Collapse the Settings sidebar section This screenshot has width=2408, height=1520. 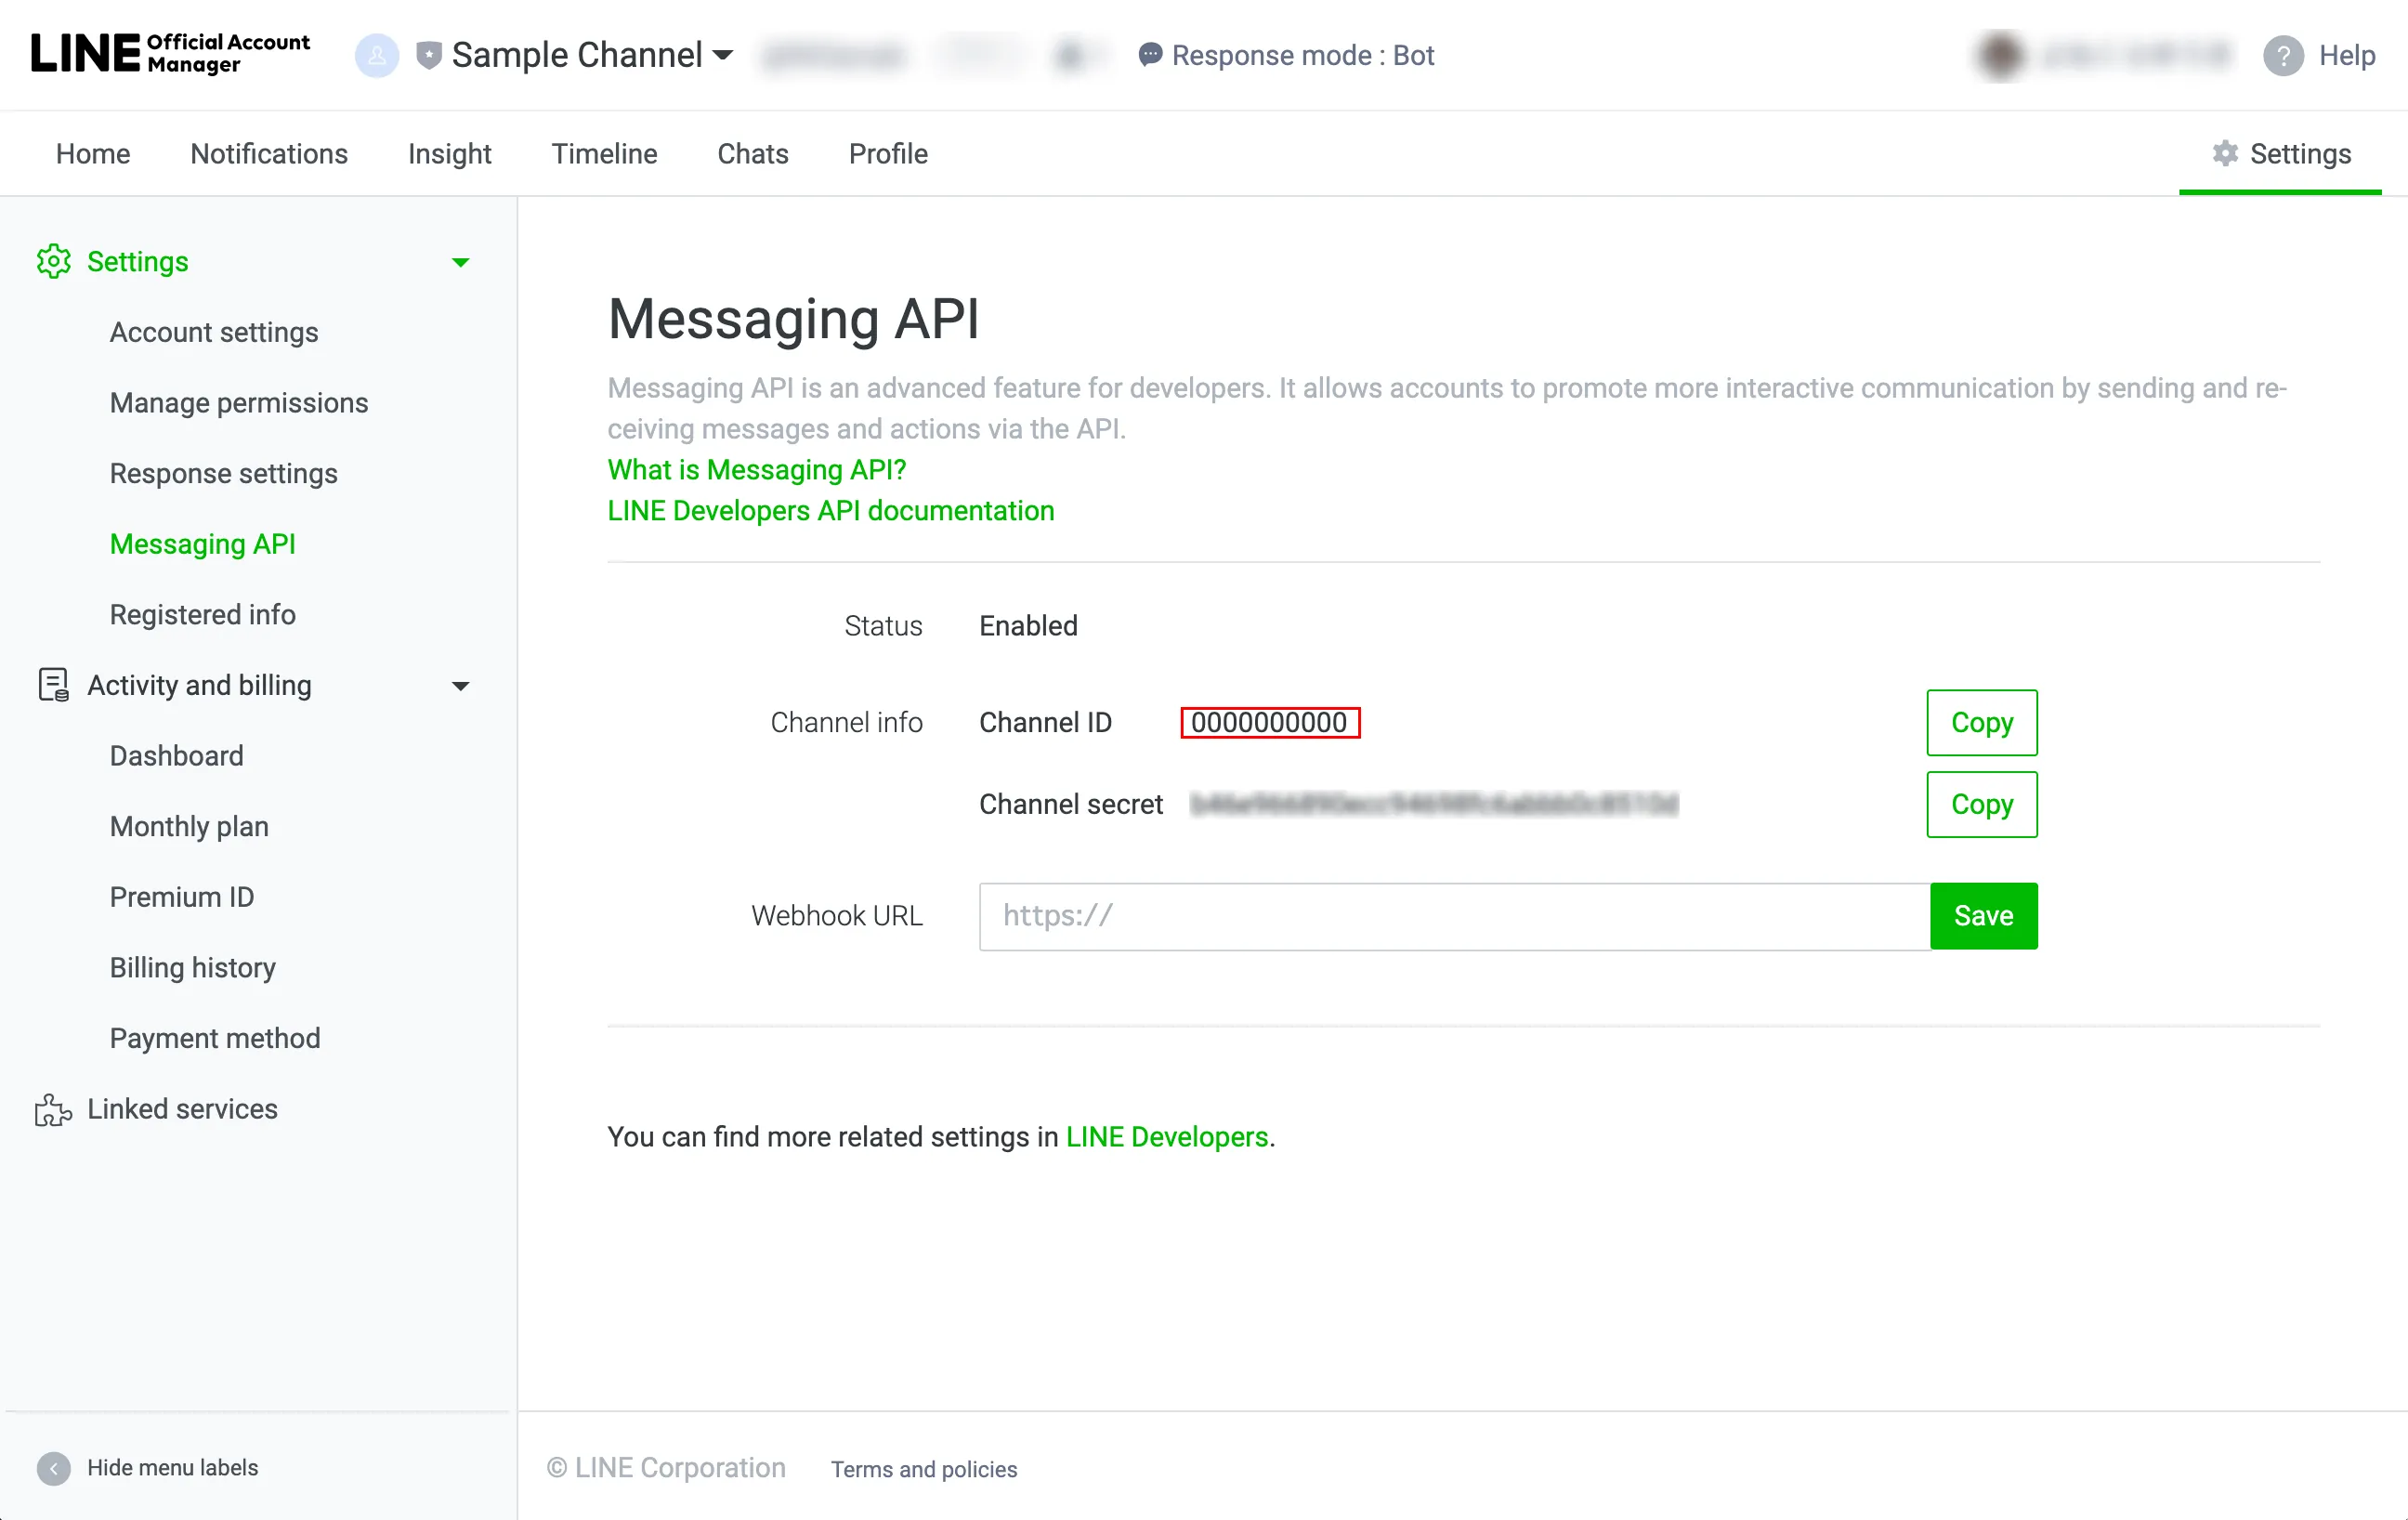tap(460, 262)
